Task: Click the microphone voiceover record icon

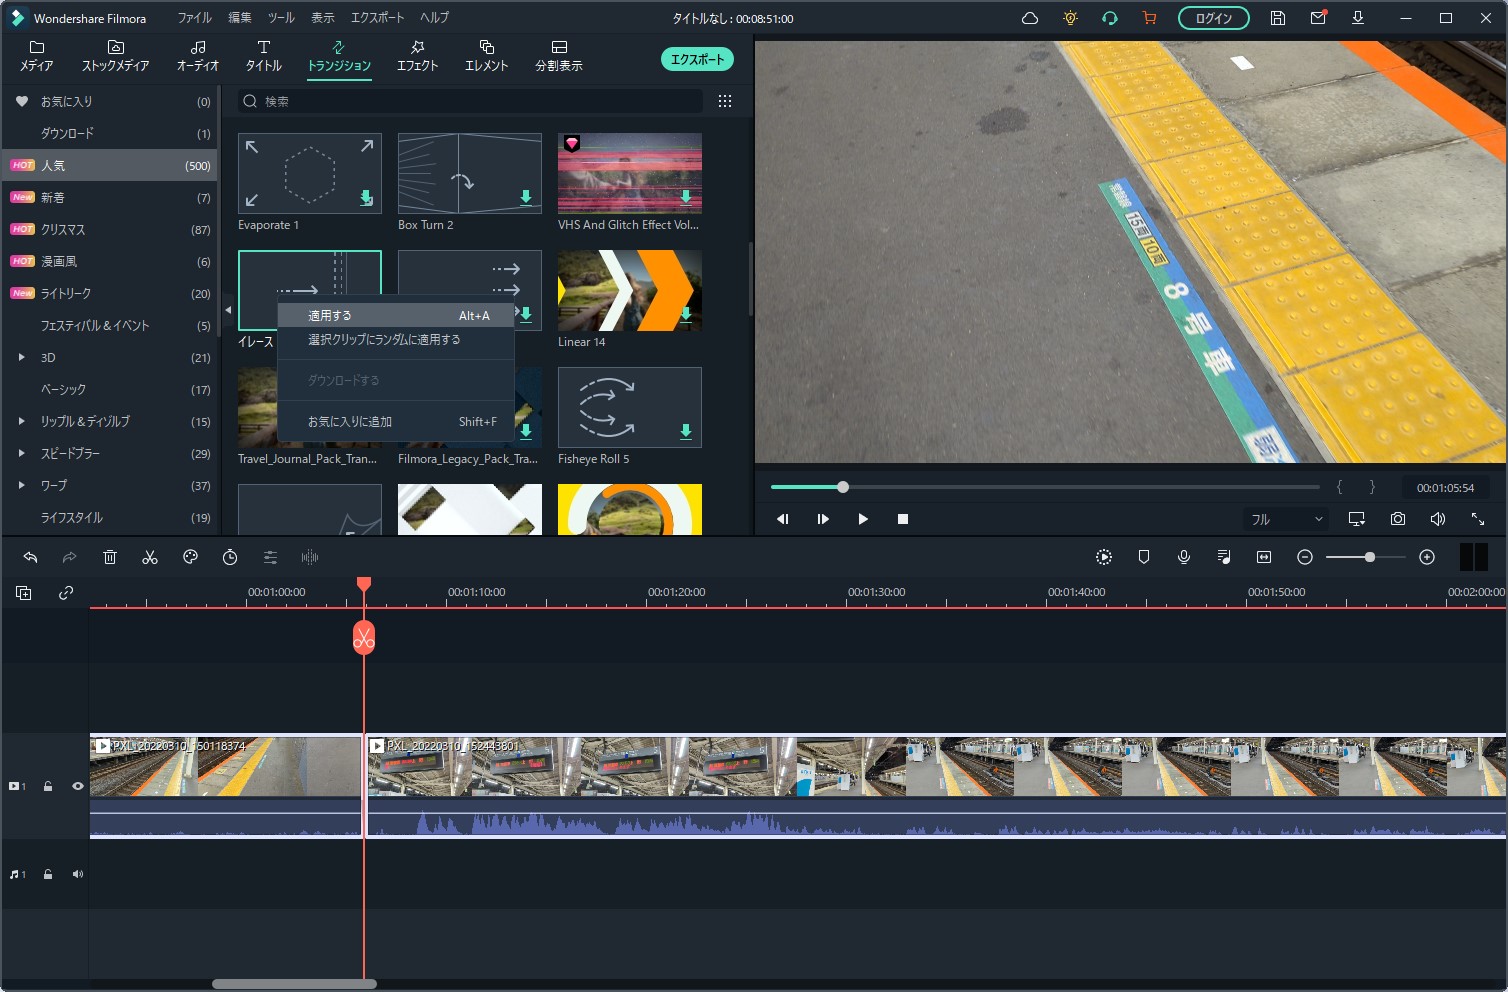Action: (x=1184, y=557)
